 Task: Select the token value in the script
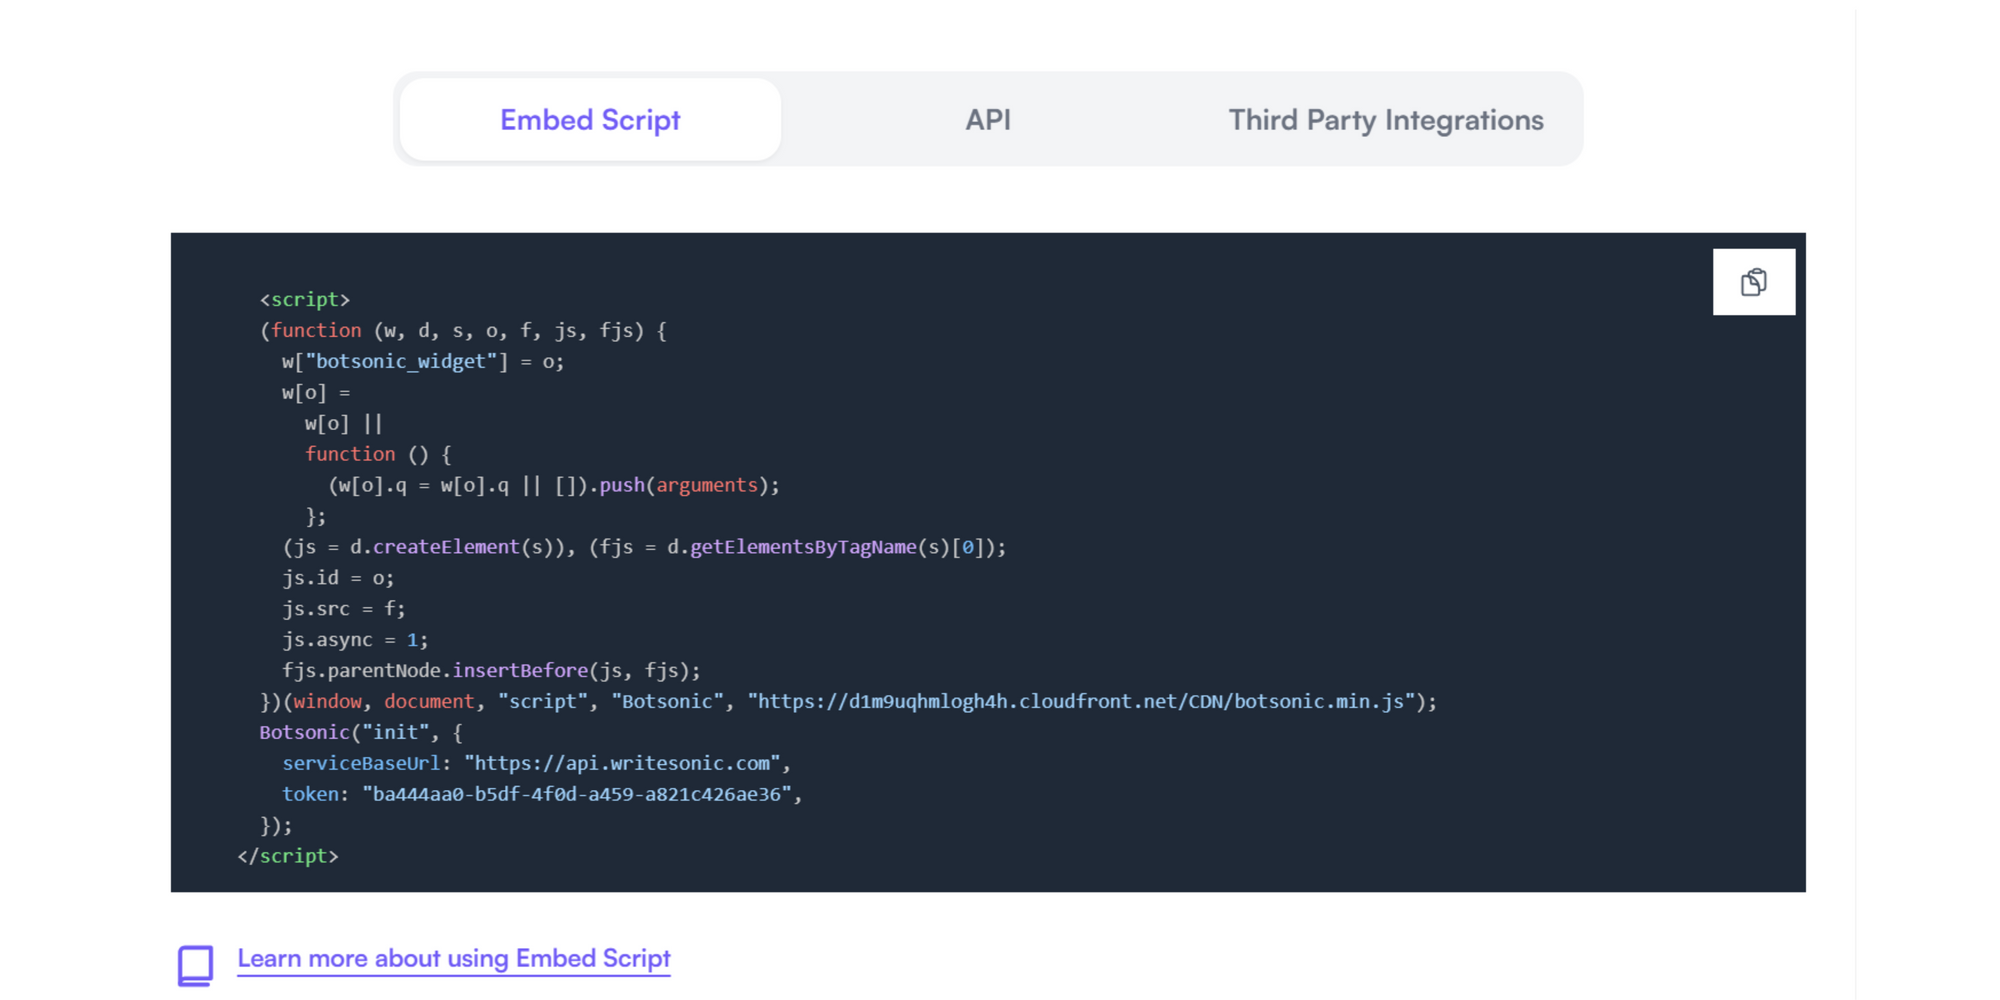[x=580, y=794]
